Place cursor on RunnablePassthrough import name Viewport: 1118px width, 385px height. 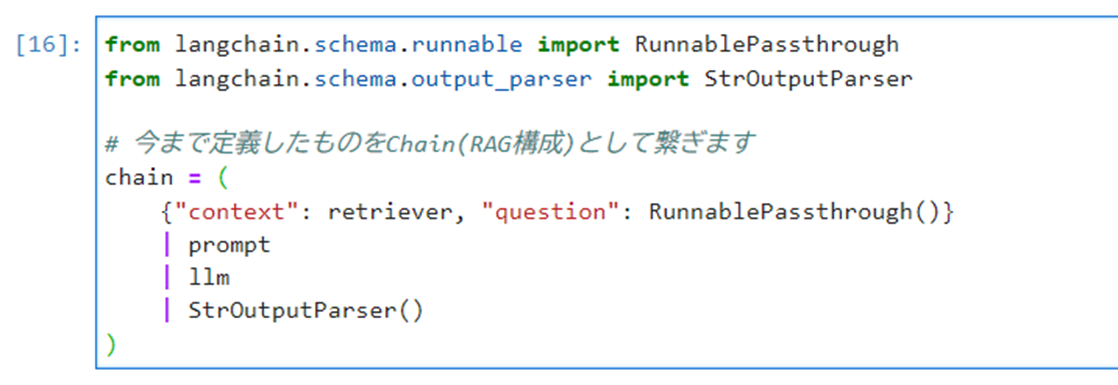(766, 45)
